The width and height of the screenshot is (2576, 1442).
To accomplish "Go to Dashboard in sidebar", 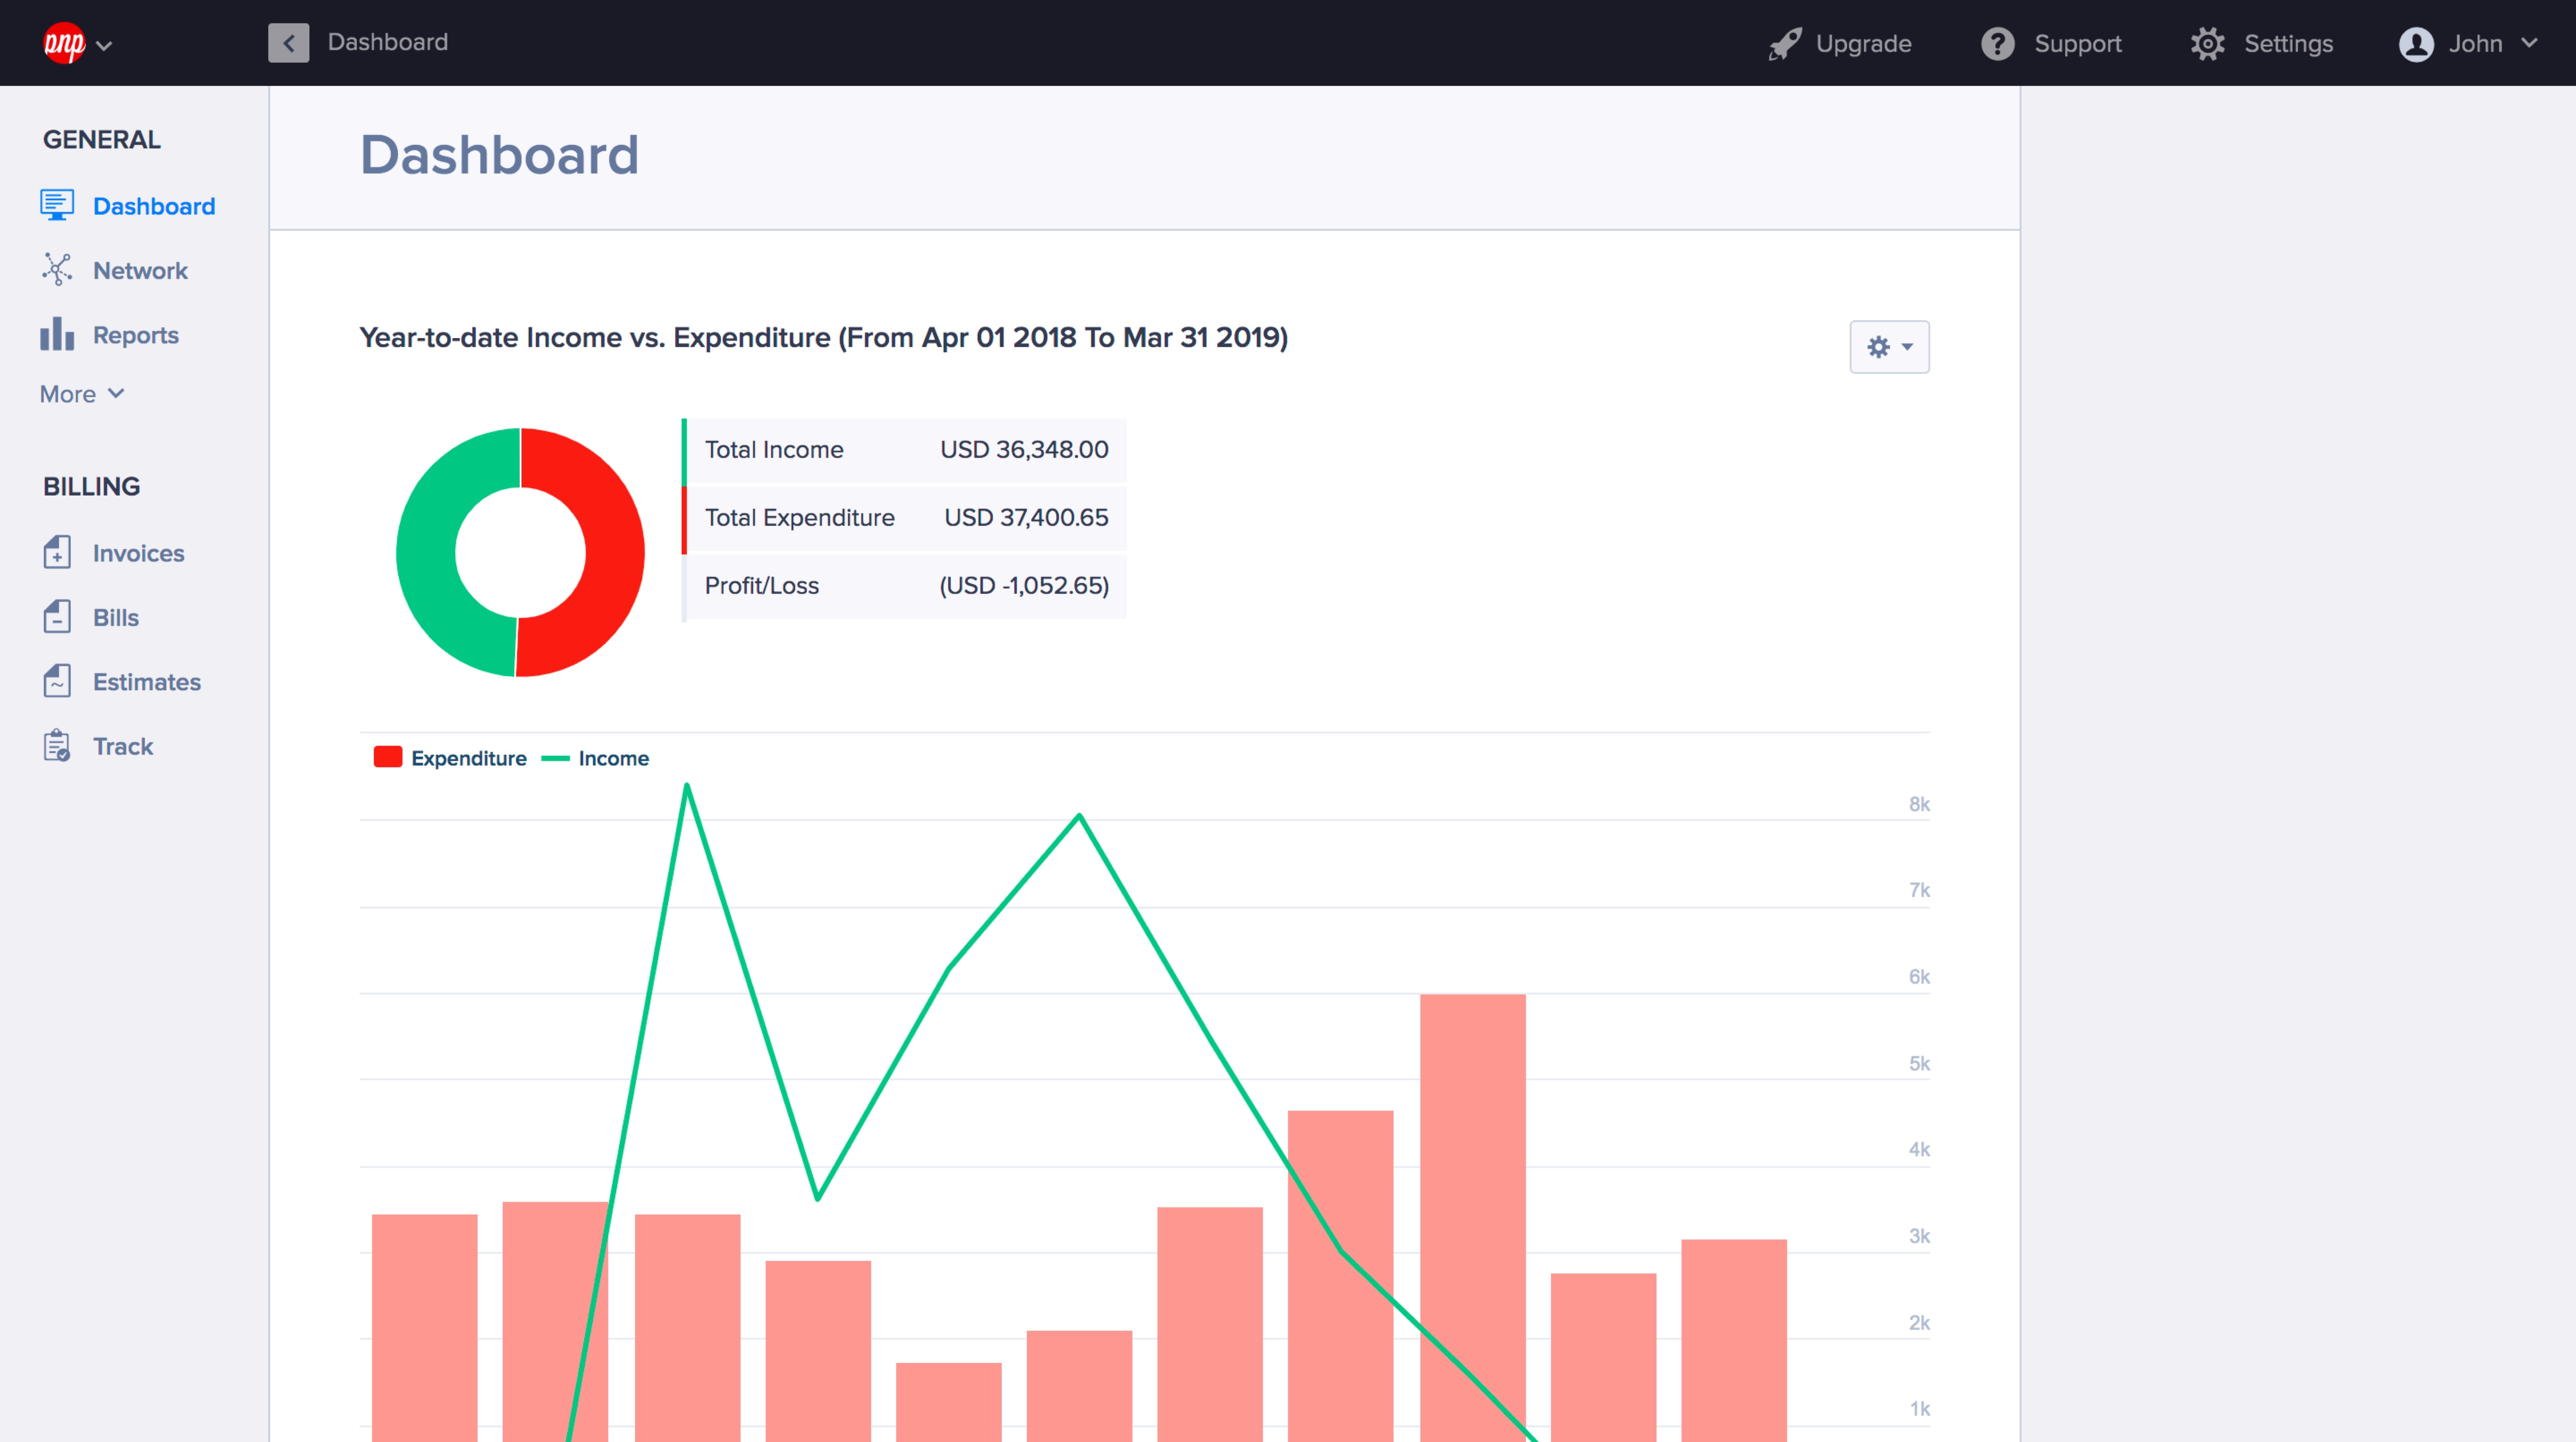I will (x=154, y=206).
